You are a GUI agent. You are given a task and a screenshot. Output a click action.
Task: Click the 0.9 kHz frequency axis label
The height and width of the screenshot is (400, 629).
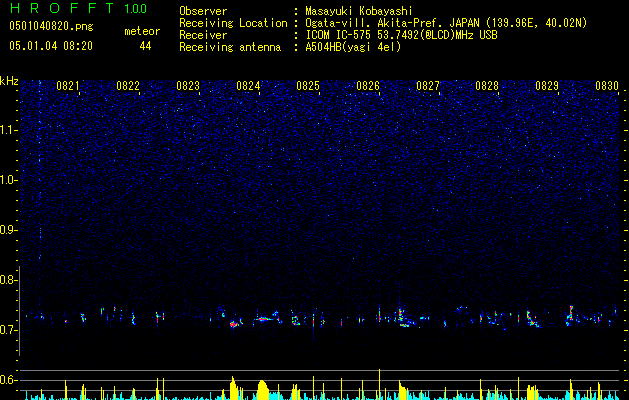click(9, 230)
